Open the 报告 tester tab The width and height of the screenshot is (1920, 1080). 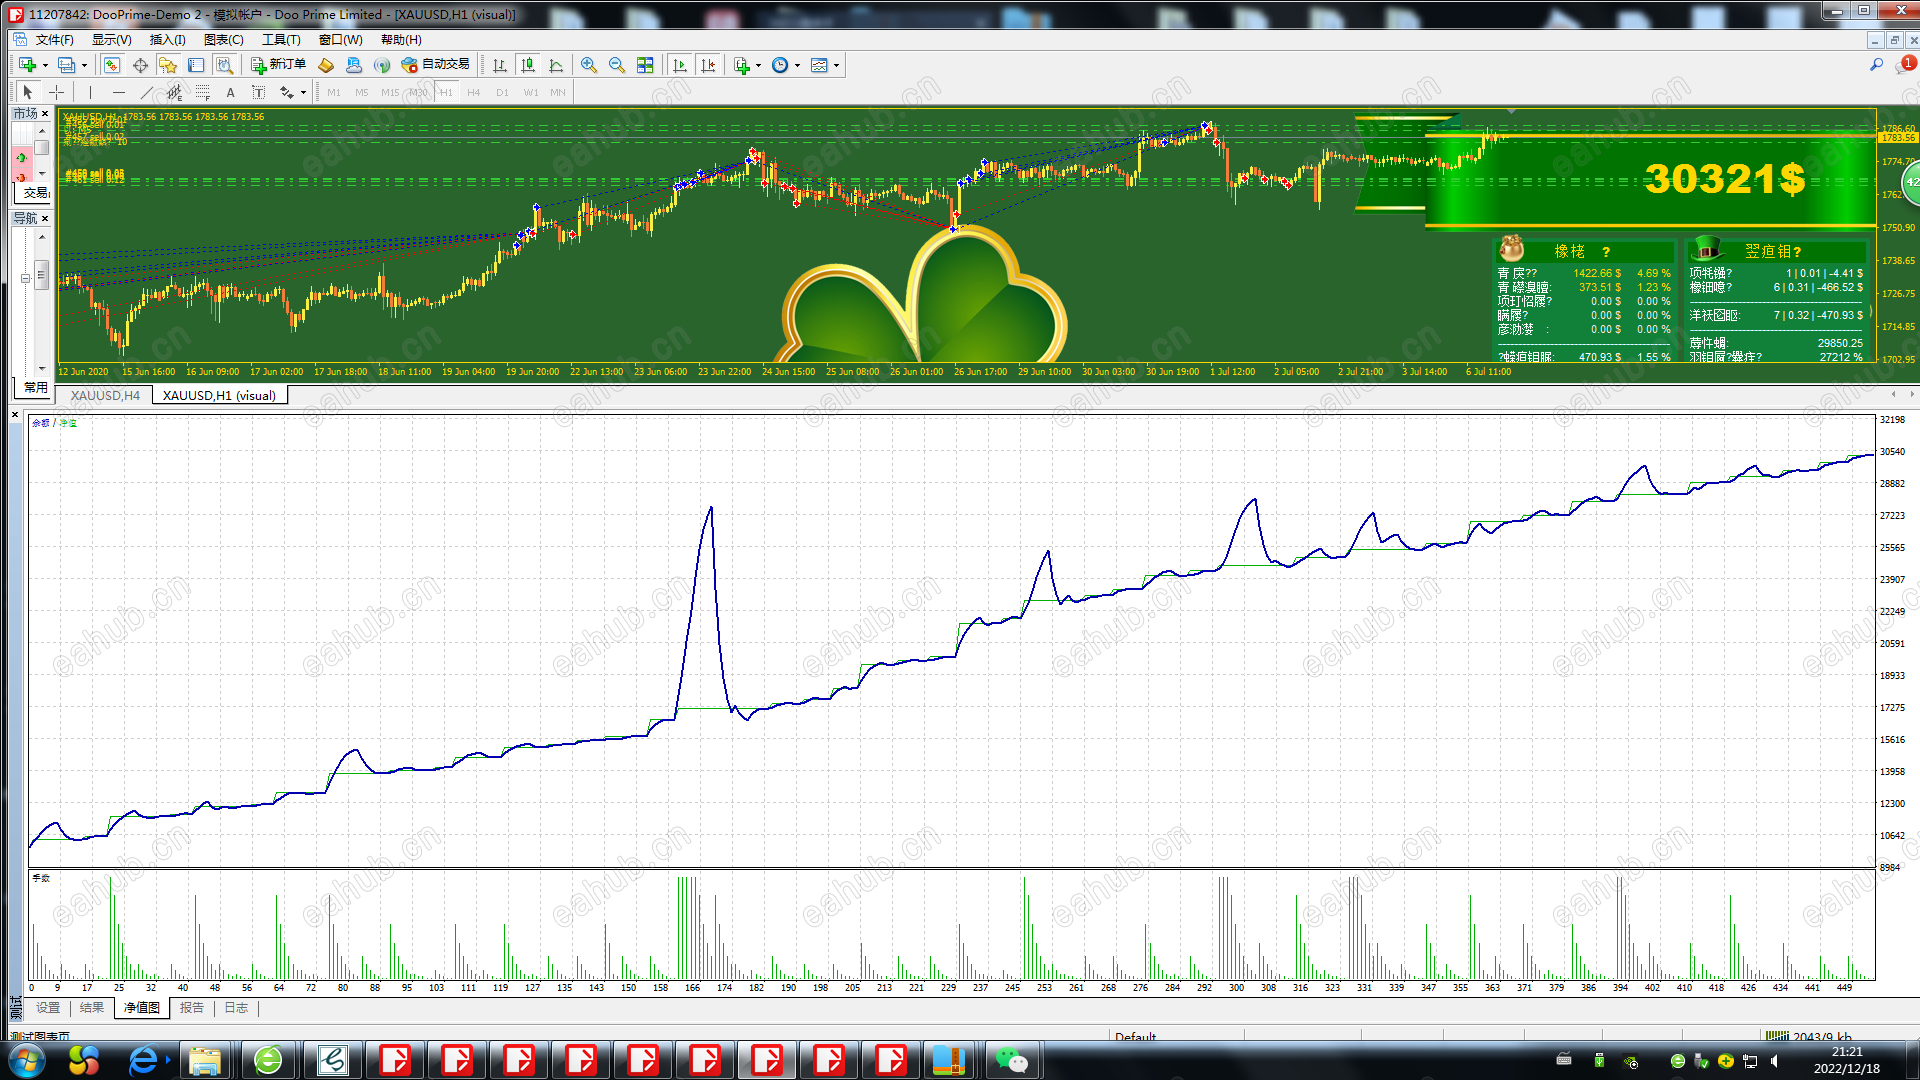(x=191, y=1008)
